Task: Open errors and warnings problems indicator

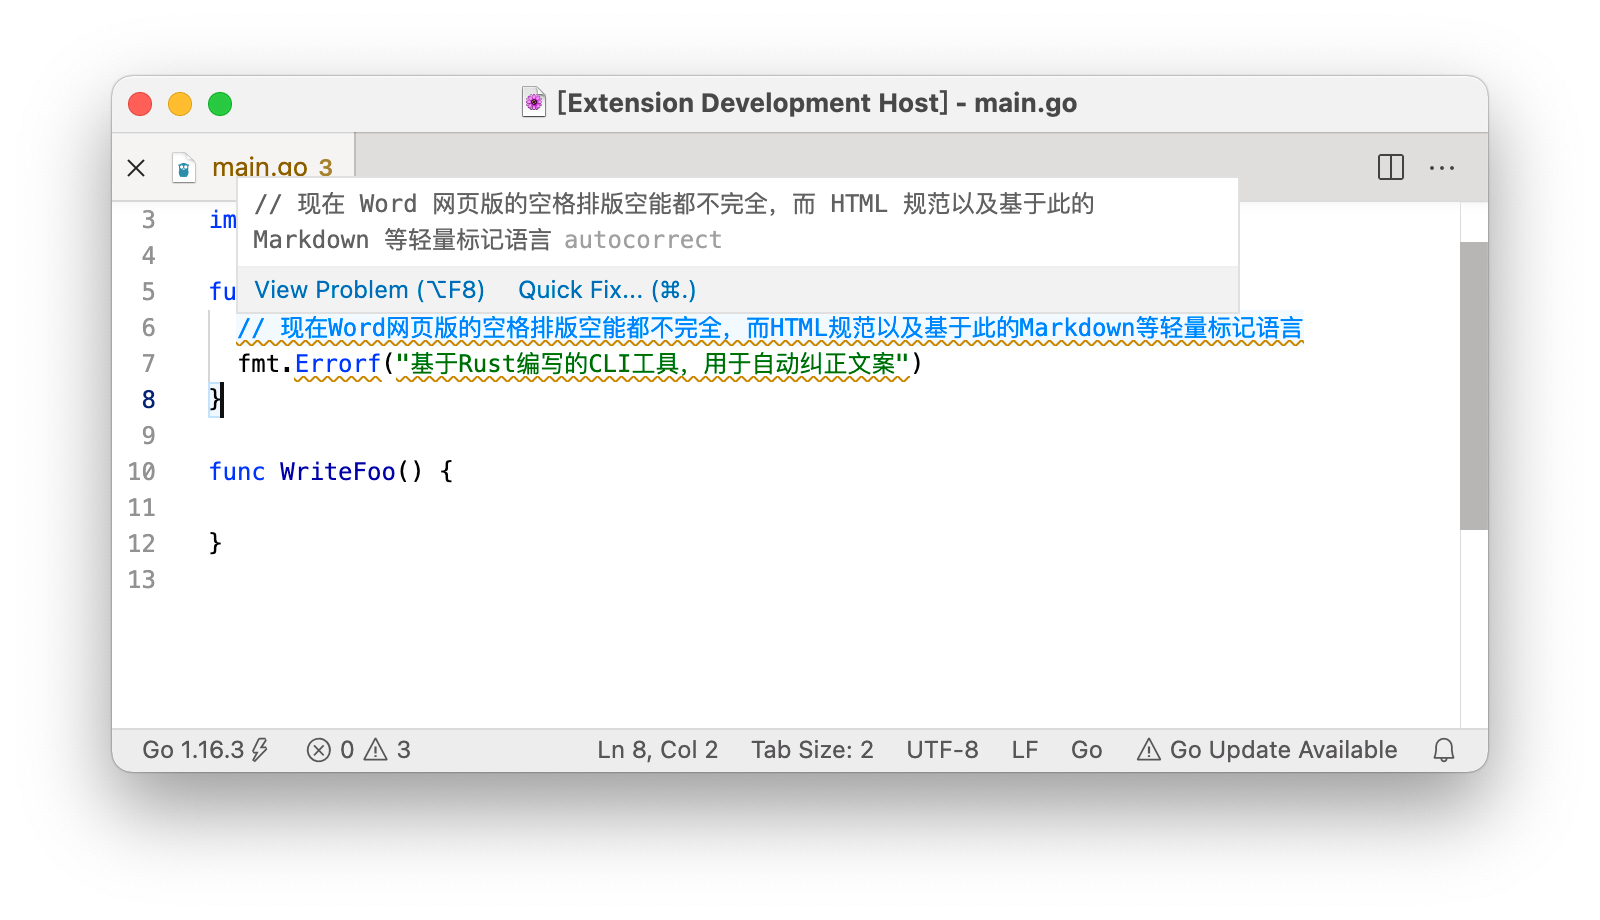Action: click(358, 750)
